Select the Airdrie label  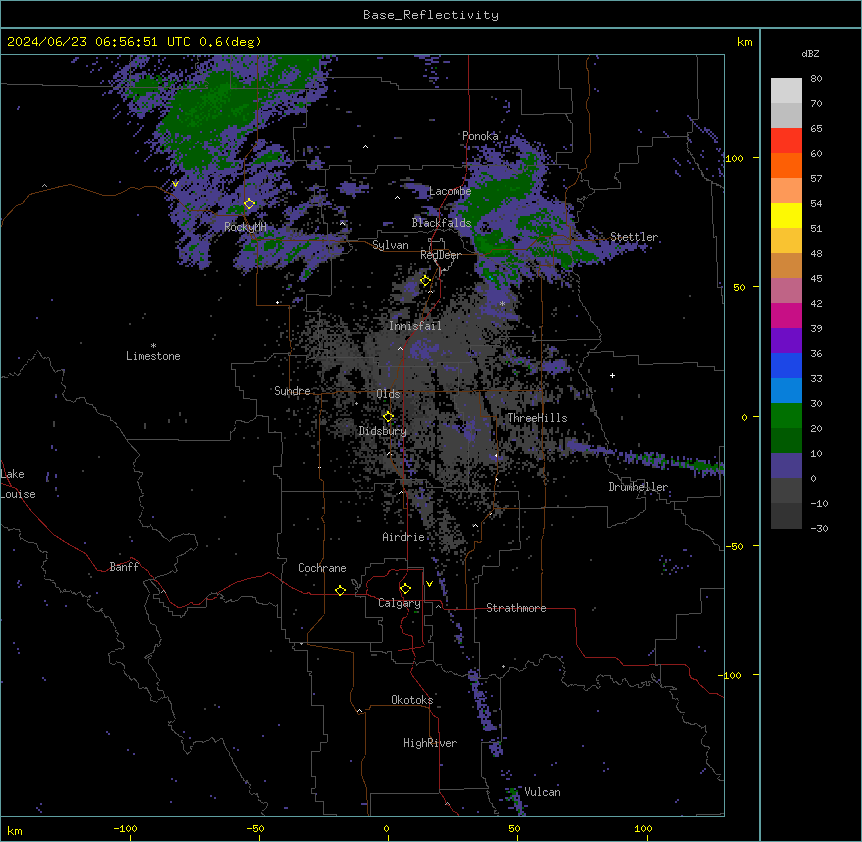[x=404, y=537]
